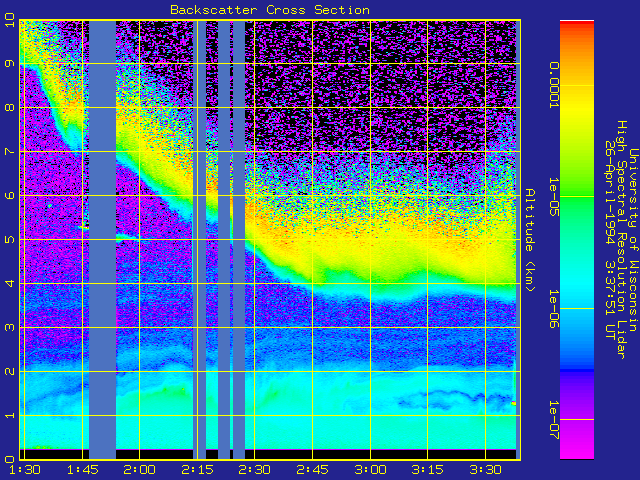640x480 pixels.
Task: Click altitude label 1 on left axis
Action: point(10,416)
